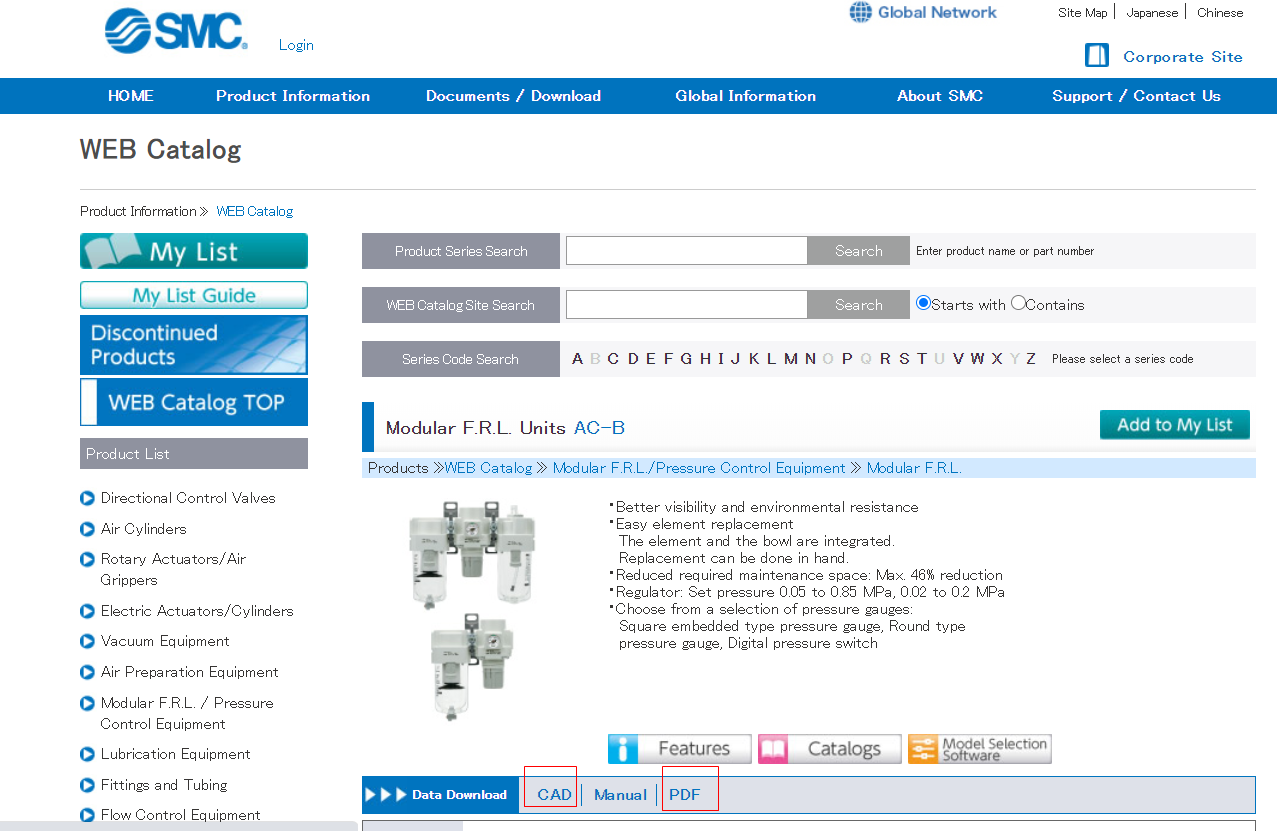The width and height of the screenshot is (1277, 831).
Task: Open the Product Information menu
Action: click(293, 96)
